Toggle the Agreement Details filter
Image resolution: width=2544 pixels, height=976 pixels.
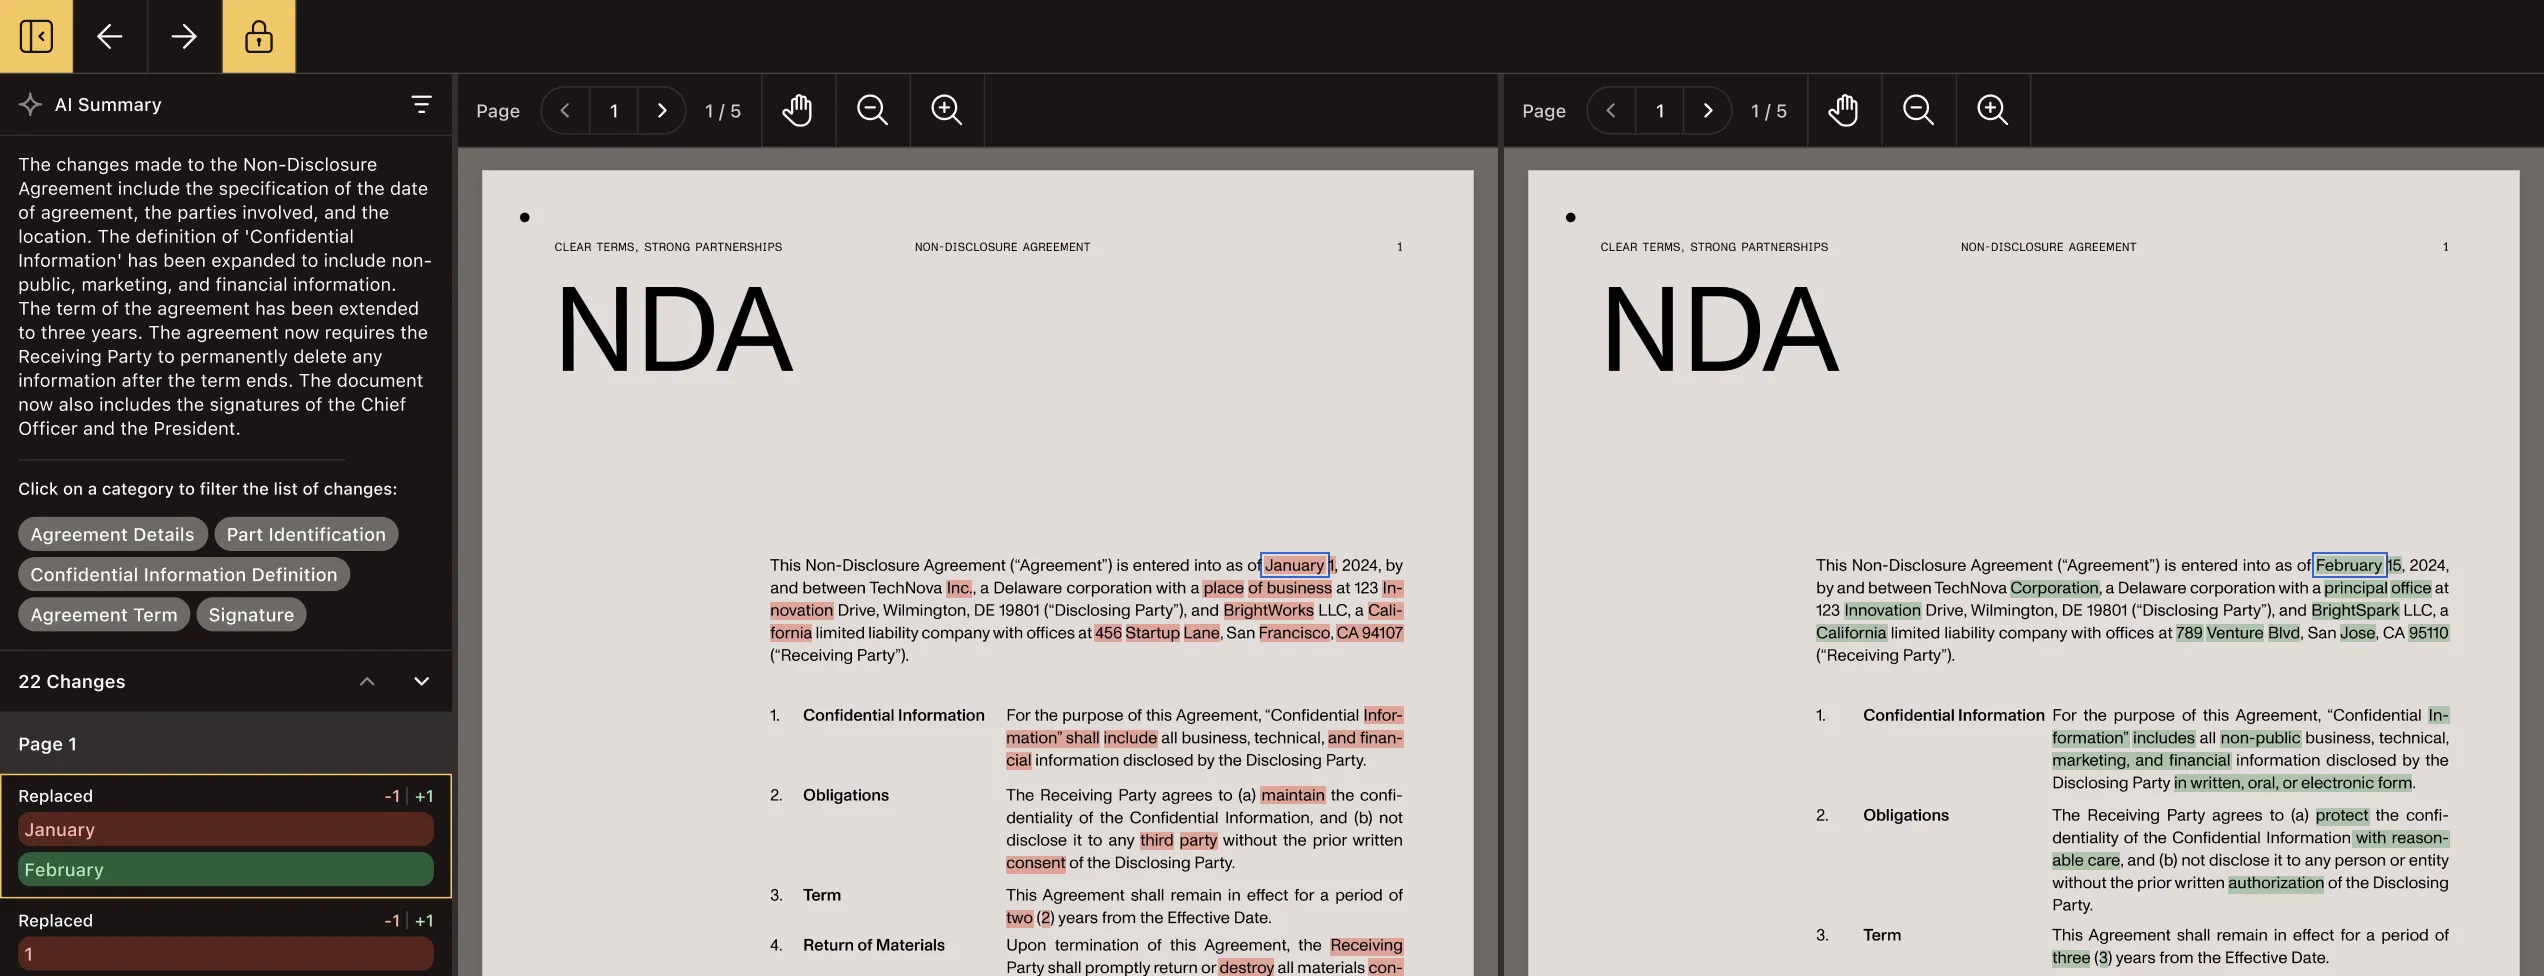(x=112, y=534)
